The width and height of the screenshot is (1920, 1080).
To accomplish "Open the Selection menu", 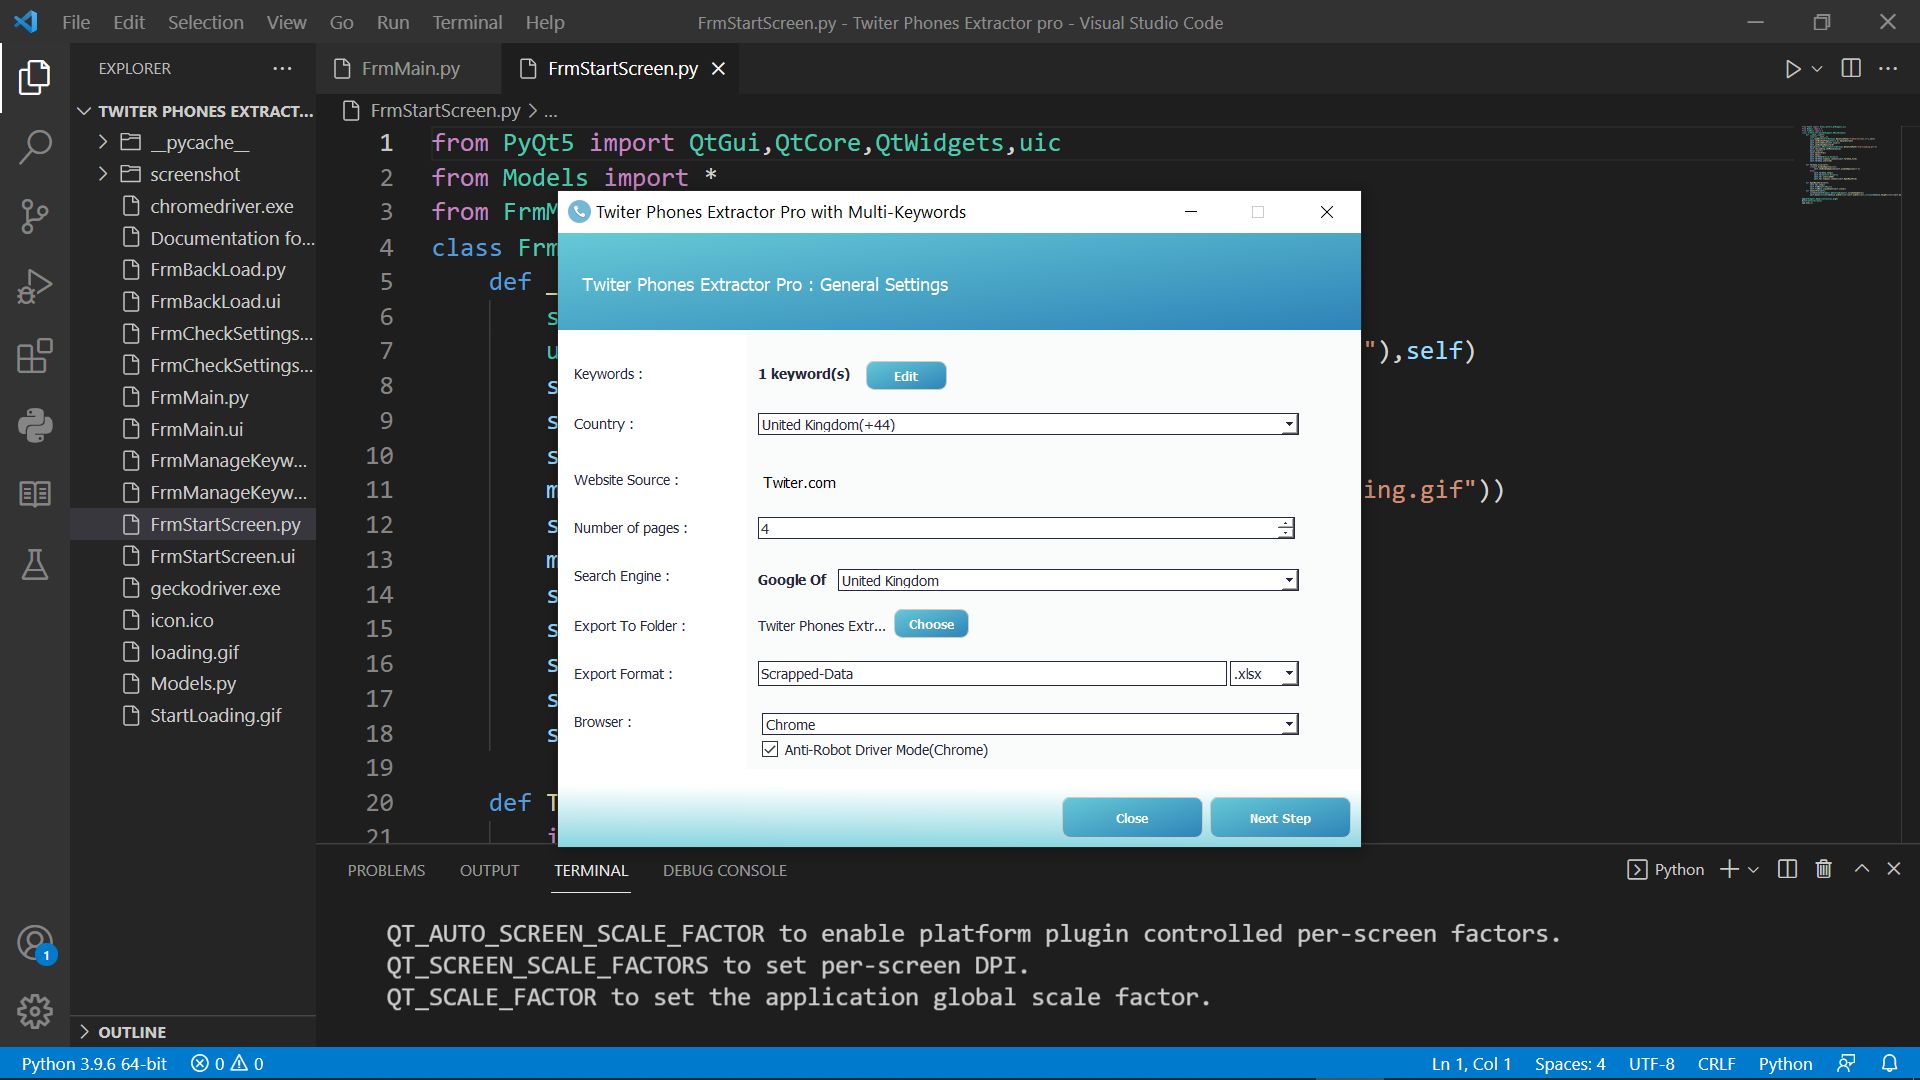I will (x=205, y=22).
